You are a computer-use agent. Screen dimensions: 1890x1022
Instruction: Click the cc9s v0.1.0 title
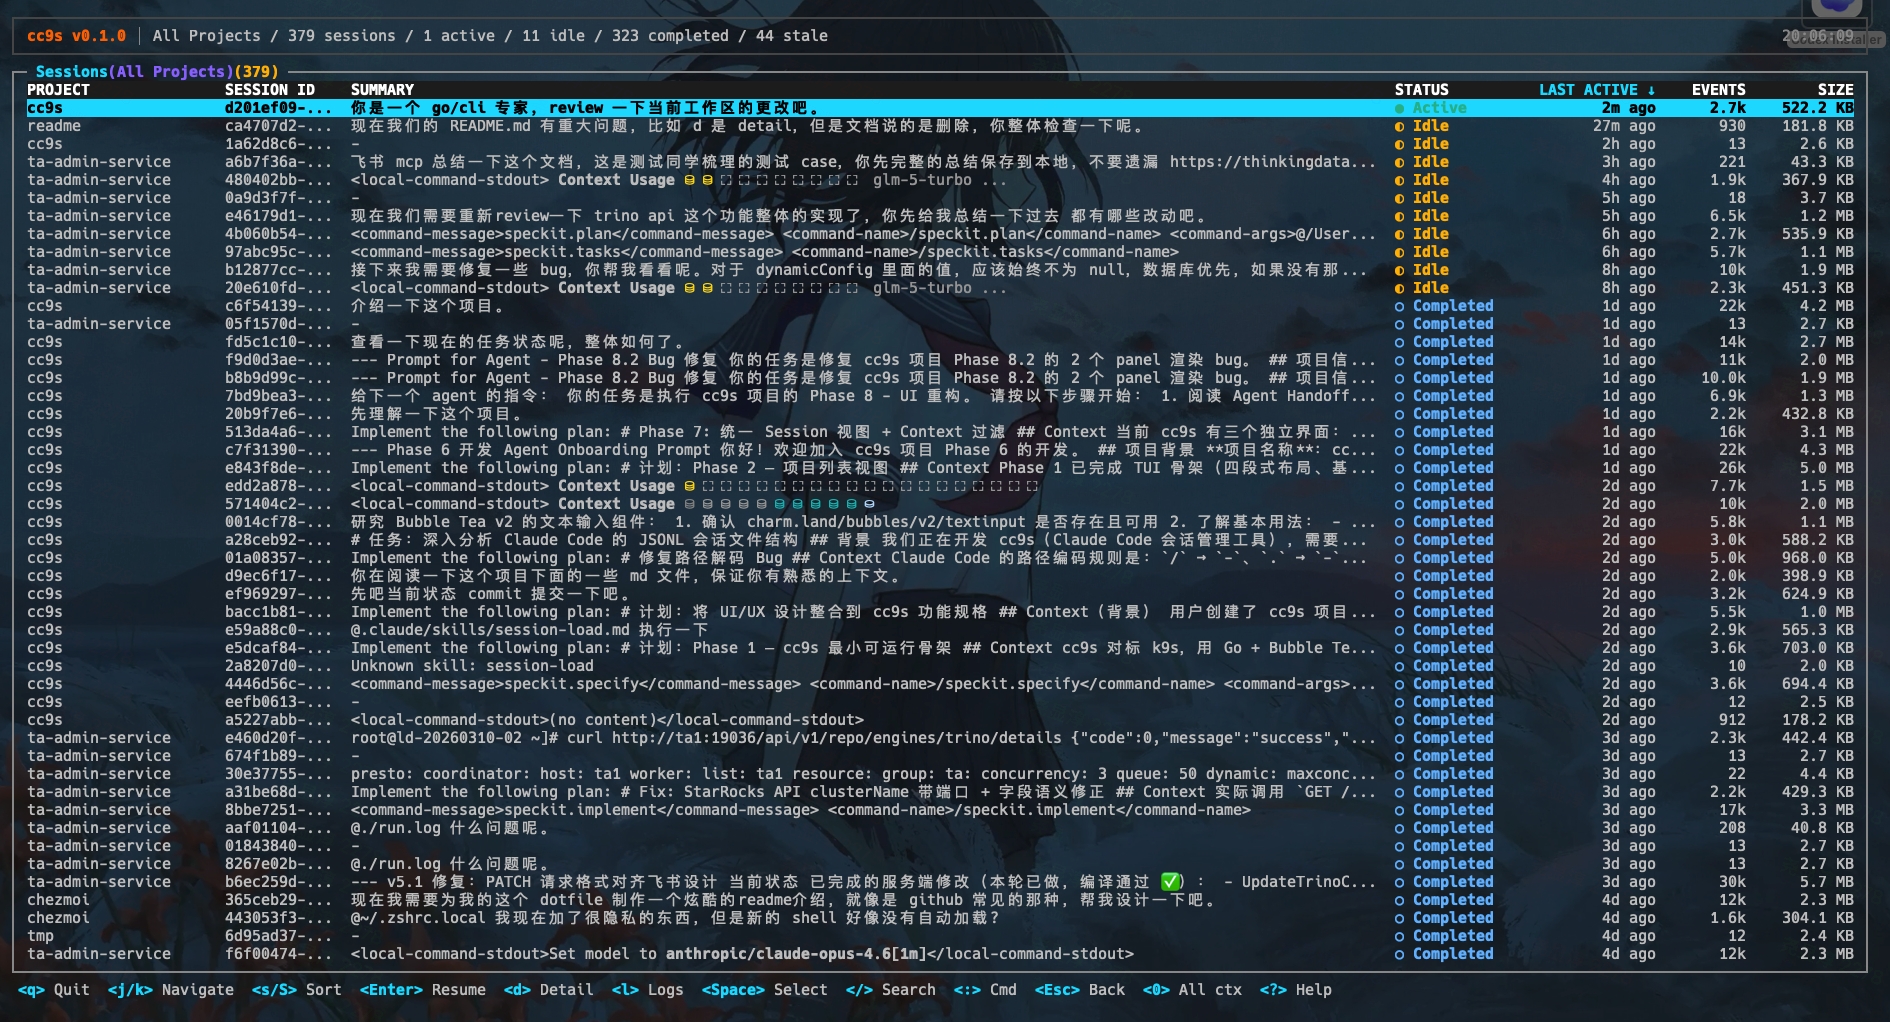pos(76,36)
